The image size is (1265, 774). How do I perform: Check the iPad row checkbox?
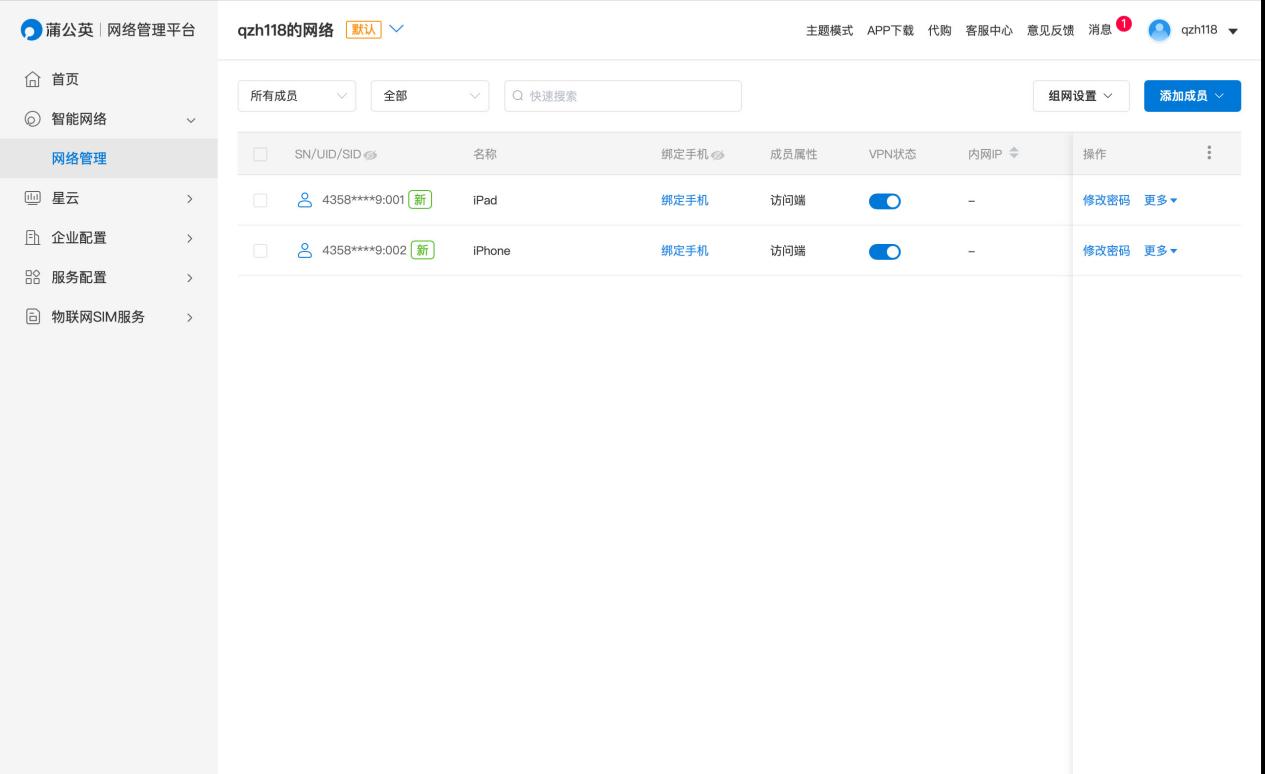[261, 200]
